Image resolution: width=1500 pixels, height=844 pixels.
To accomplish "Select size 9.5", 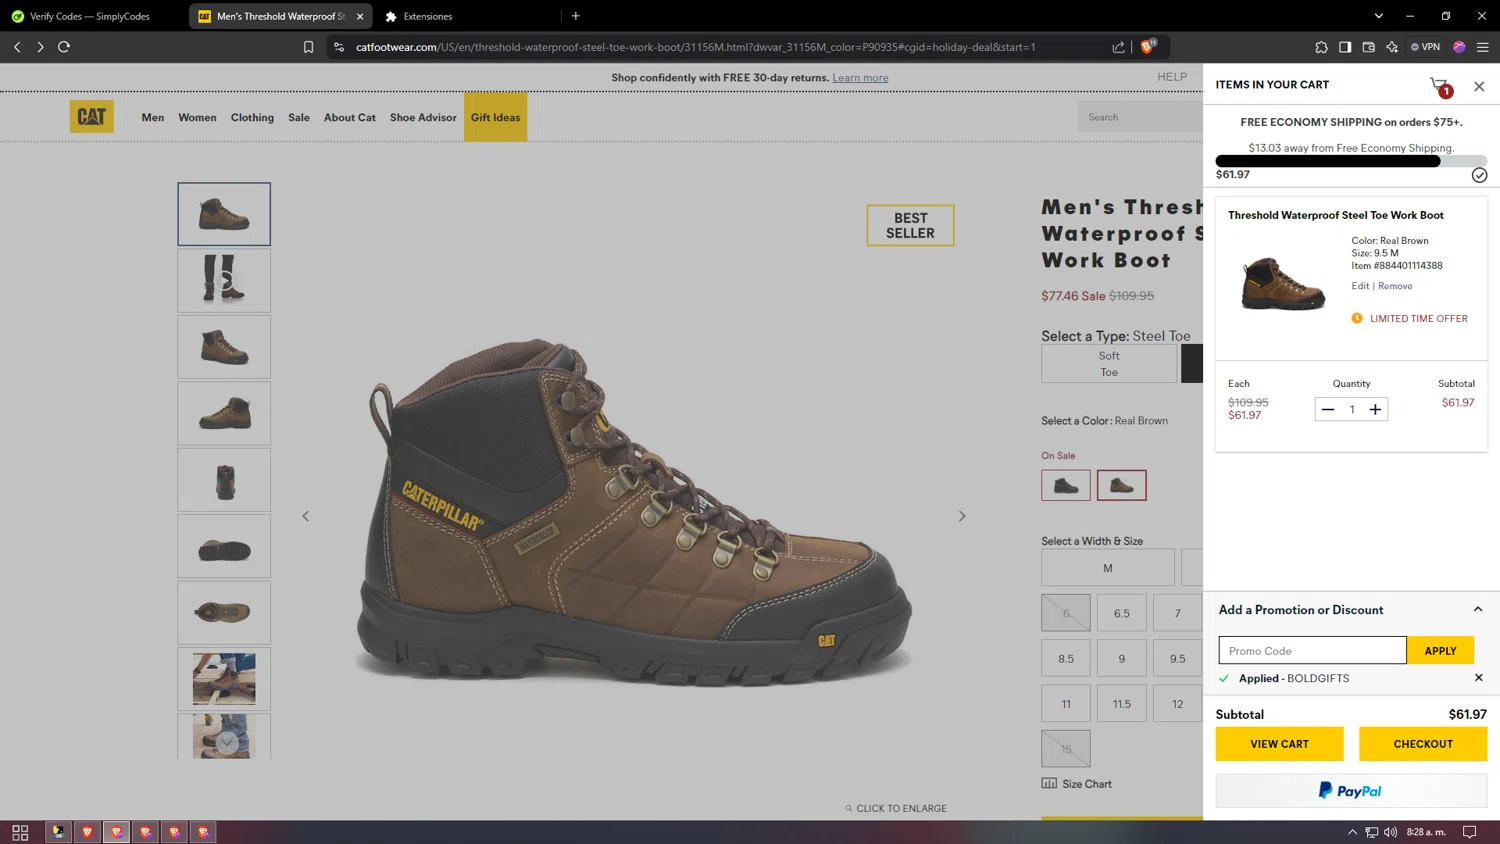I will pos(1178,658).
